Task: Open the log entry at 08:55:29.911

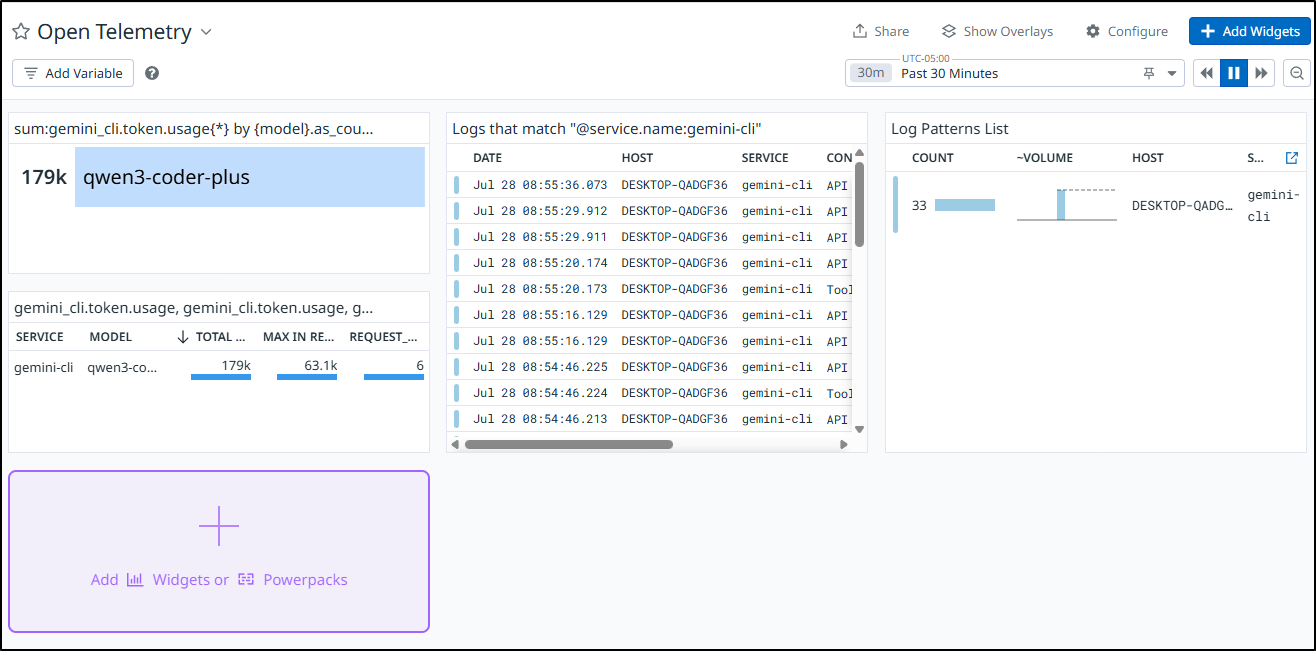Action: (x=650, y=237)
